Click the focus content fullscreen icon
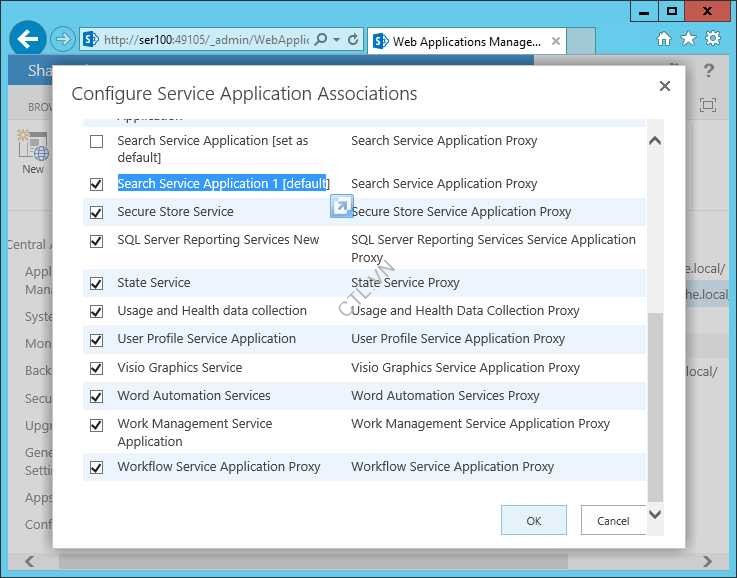Screen dimensions: 737x578 click(x=708, y=105)
